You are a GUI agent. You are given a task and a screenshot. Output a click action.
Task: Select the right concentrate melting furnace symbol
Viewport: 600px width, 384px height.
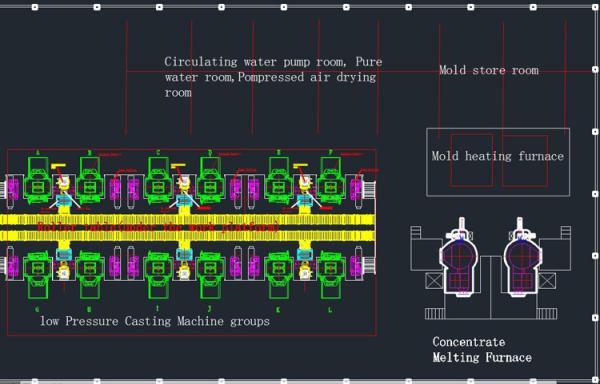tap(521, 258)
